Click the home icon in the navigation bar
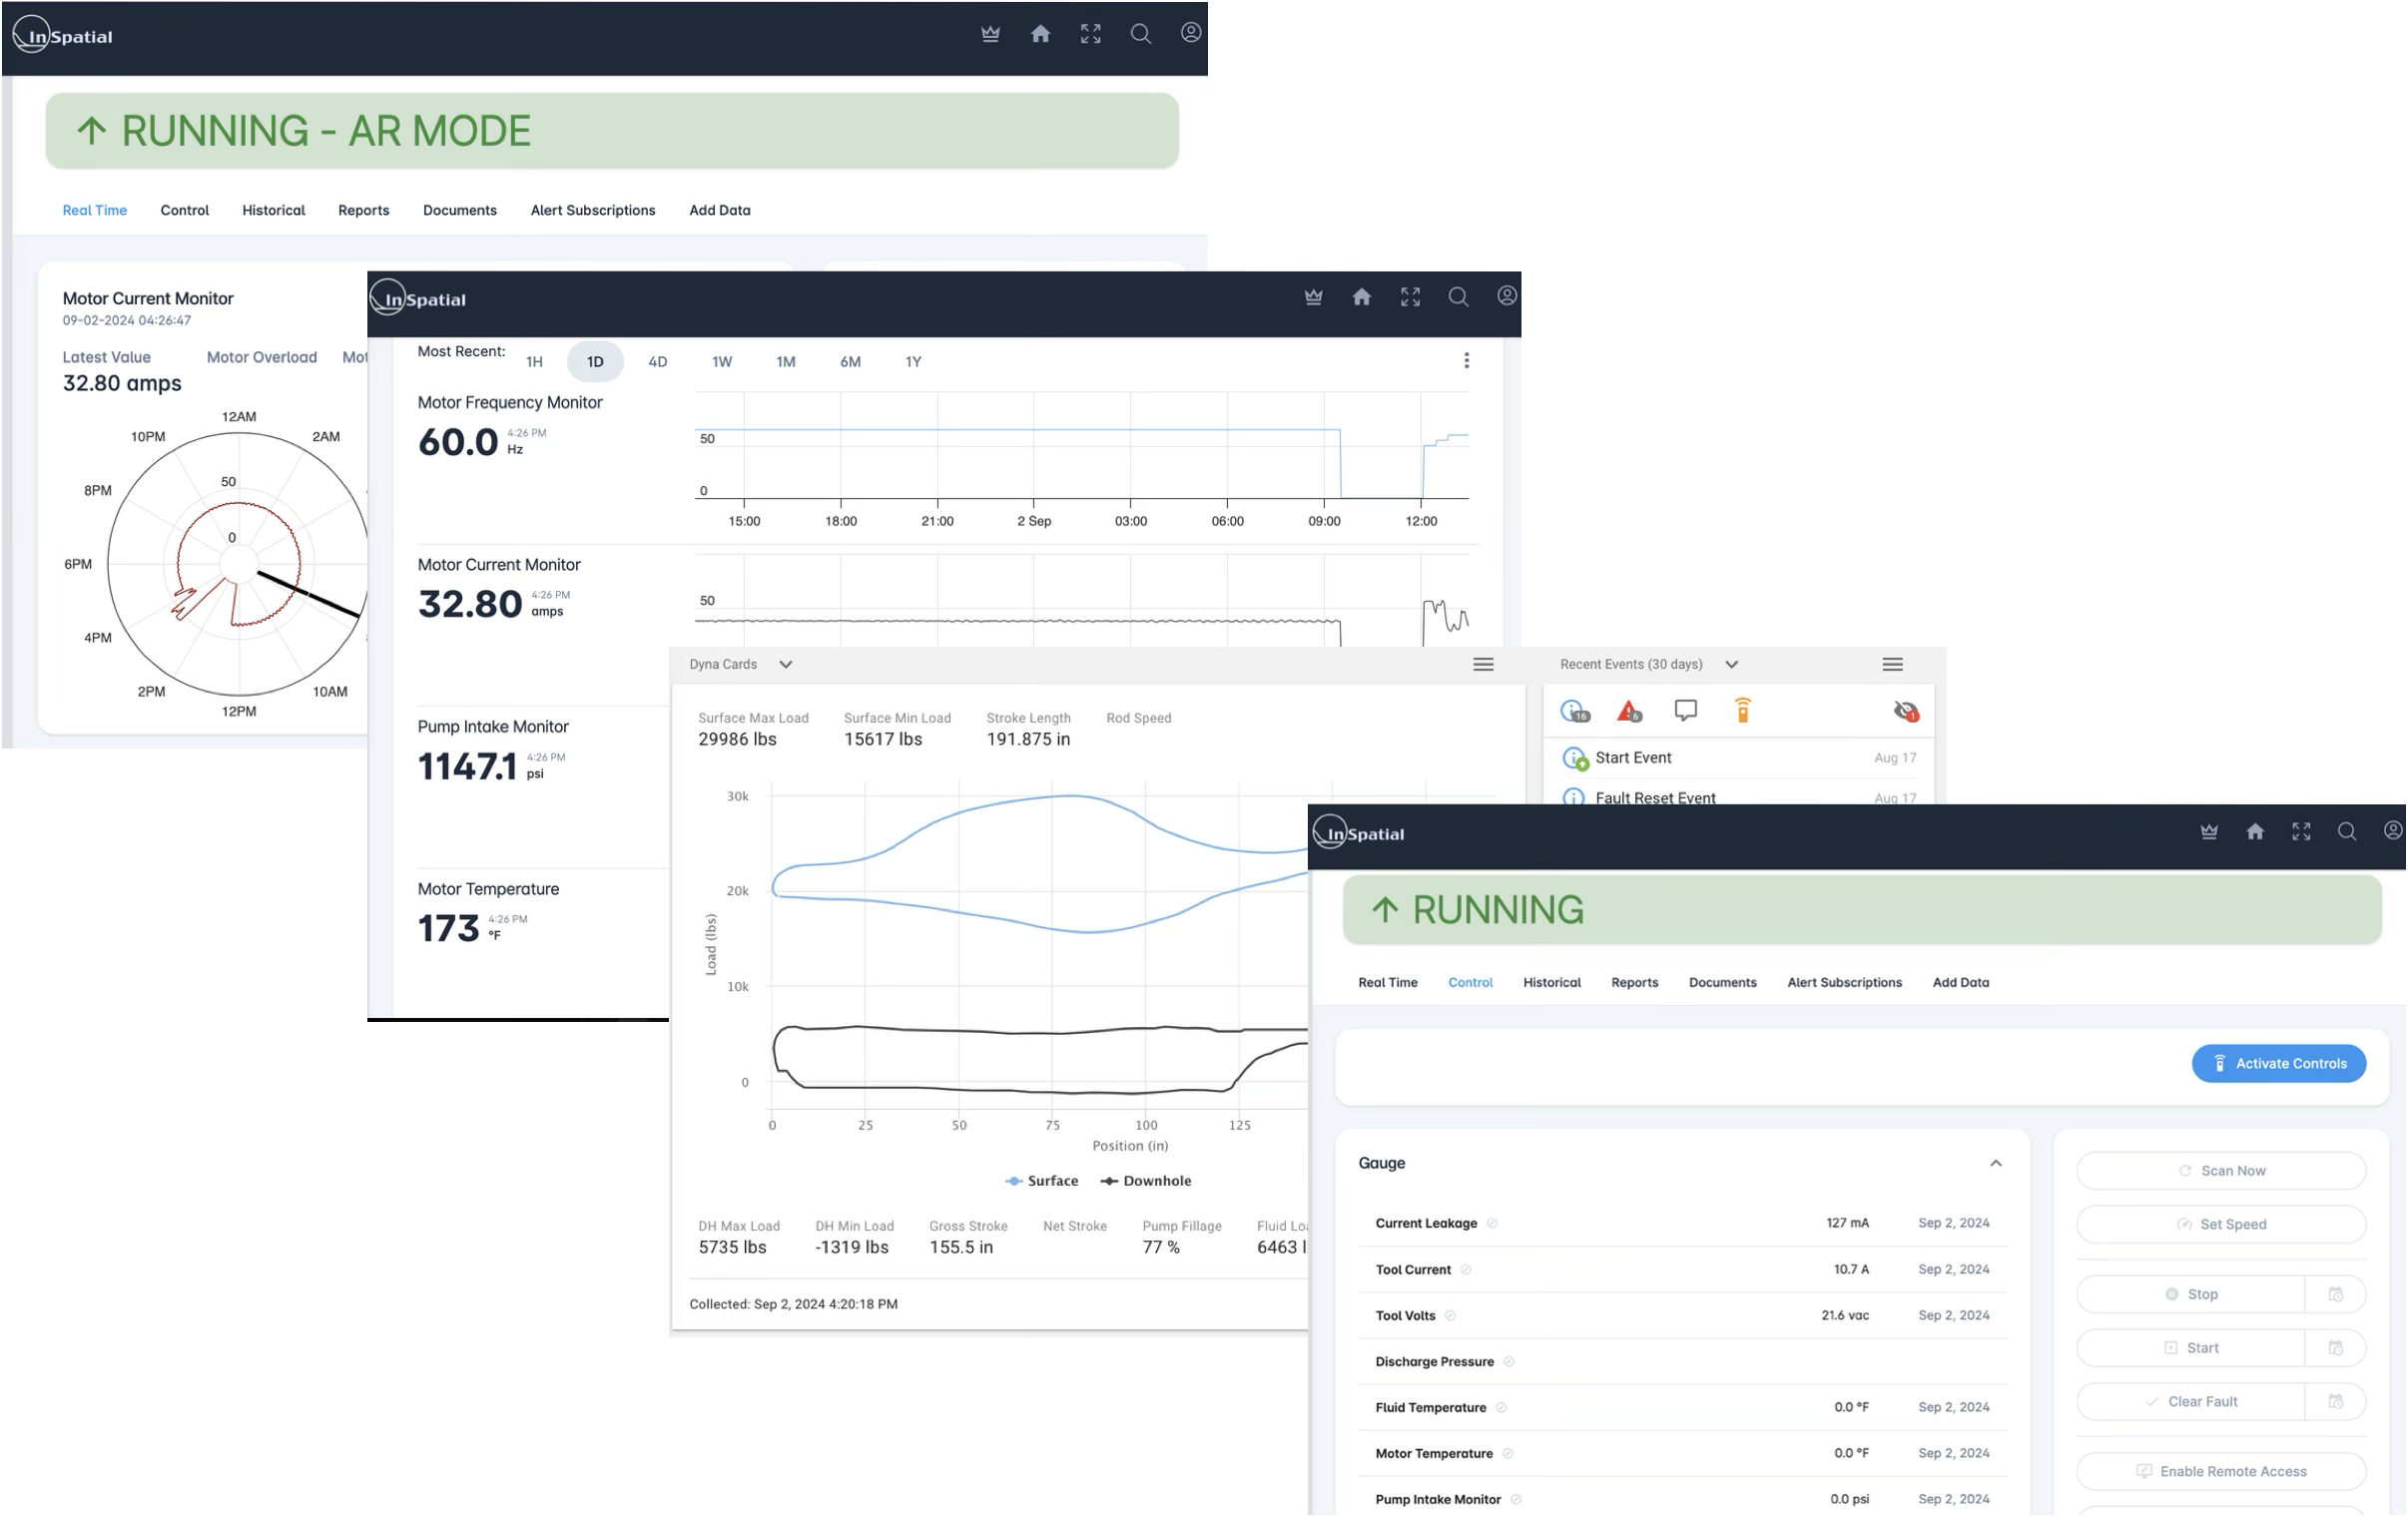The width and height of the screenshot is (2408, 1517). (1040, 33)
